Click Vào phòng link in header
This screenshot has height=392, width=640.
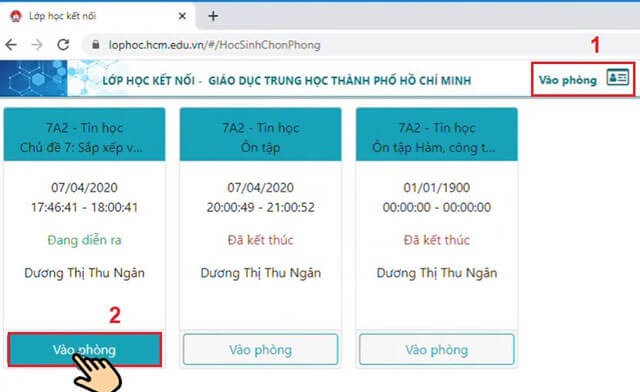click(568, 80)
